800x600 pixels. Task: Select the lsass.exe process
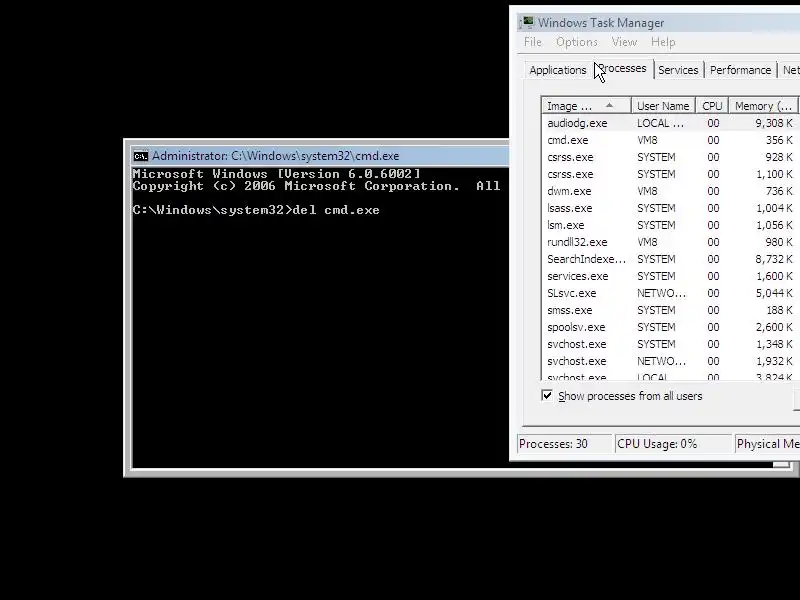670,208
